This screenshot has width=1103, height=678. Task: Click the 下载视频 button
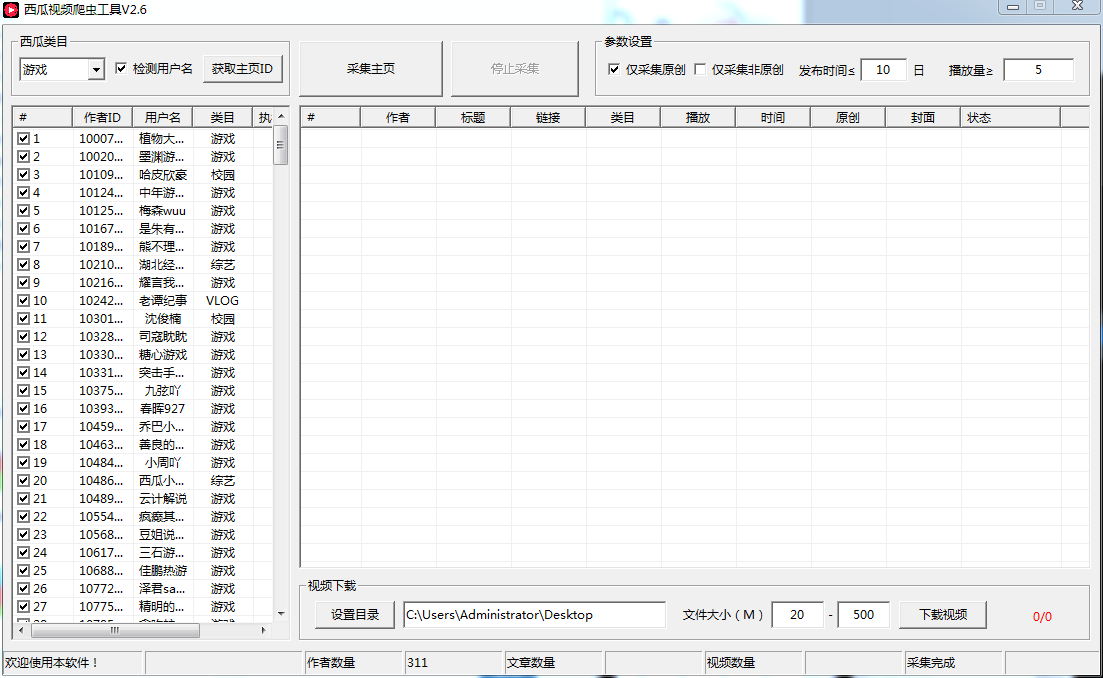(x=942, y=615)
